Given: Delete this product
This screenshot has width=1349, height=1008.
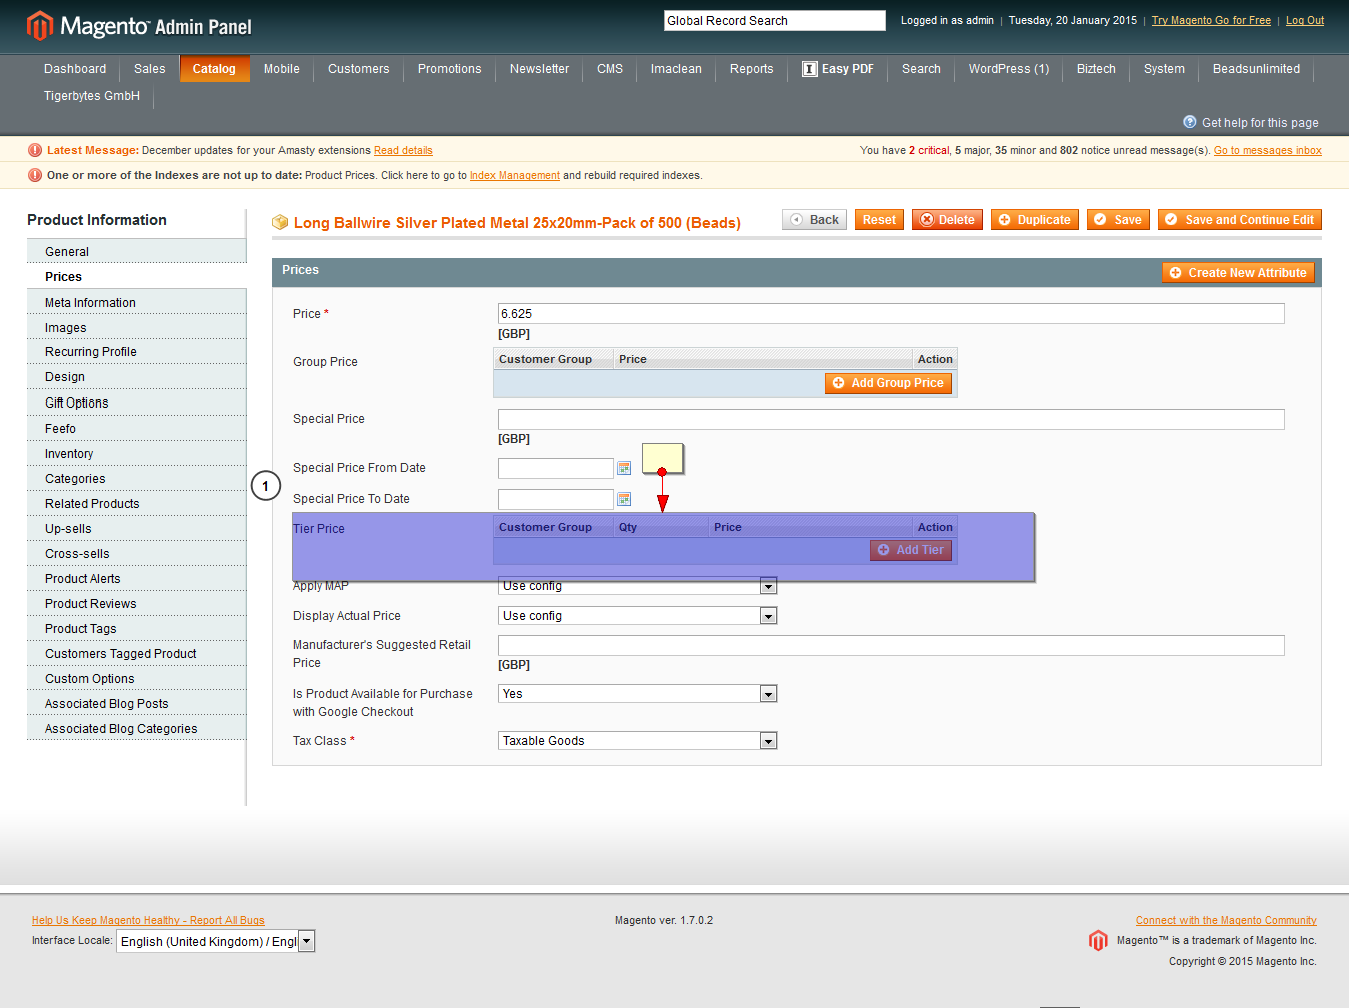Looking at the screenshot, I should coord(946,220).
